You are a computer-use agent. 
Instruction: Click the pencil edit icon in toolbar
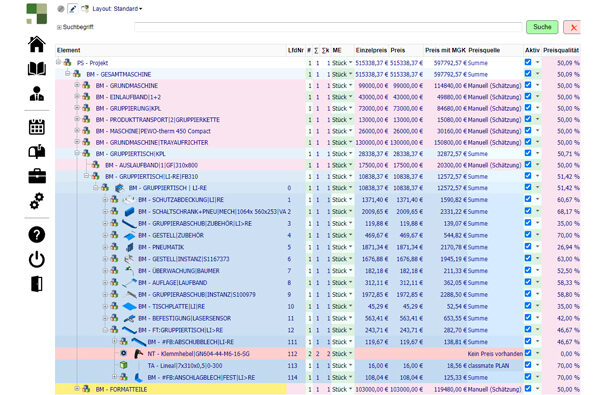[x=73, y=8]
